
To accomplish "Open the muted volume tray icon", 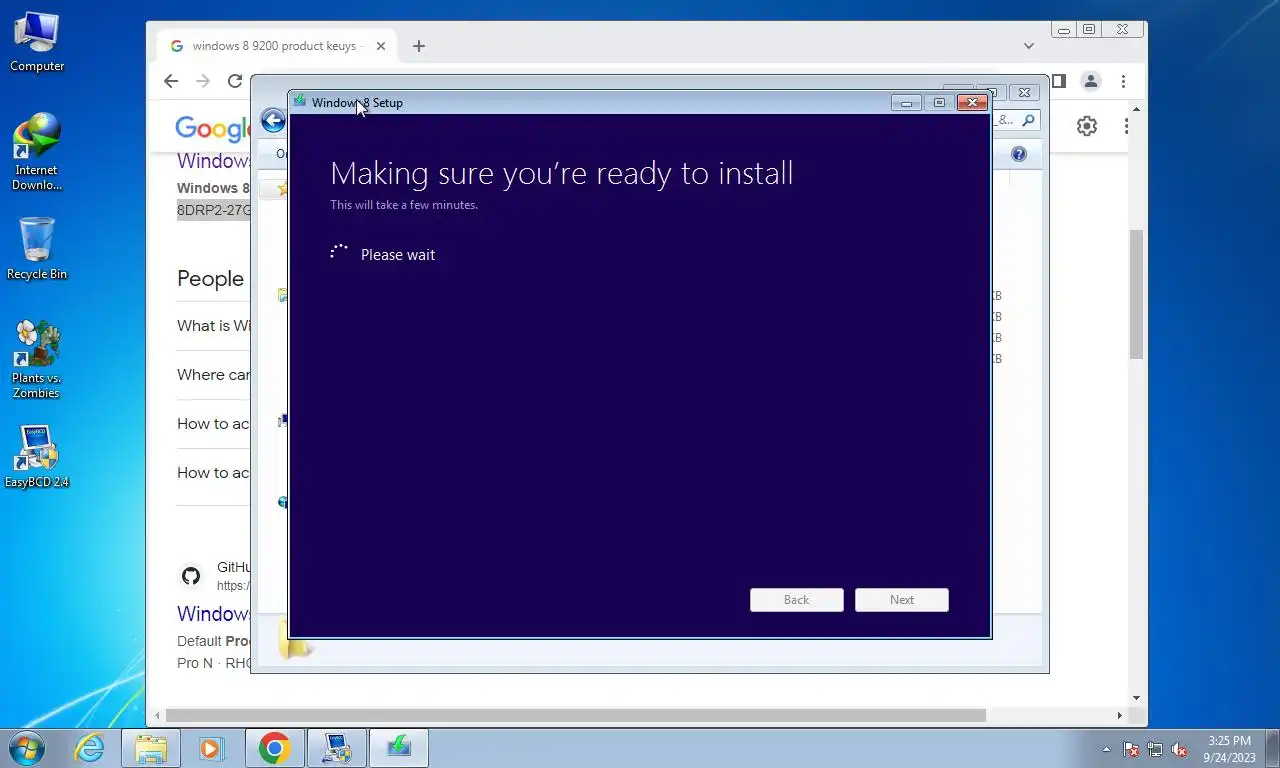I will pyautogui.click(x=1179, y=749).
